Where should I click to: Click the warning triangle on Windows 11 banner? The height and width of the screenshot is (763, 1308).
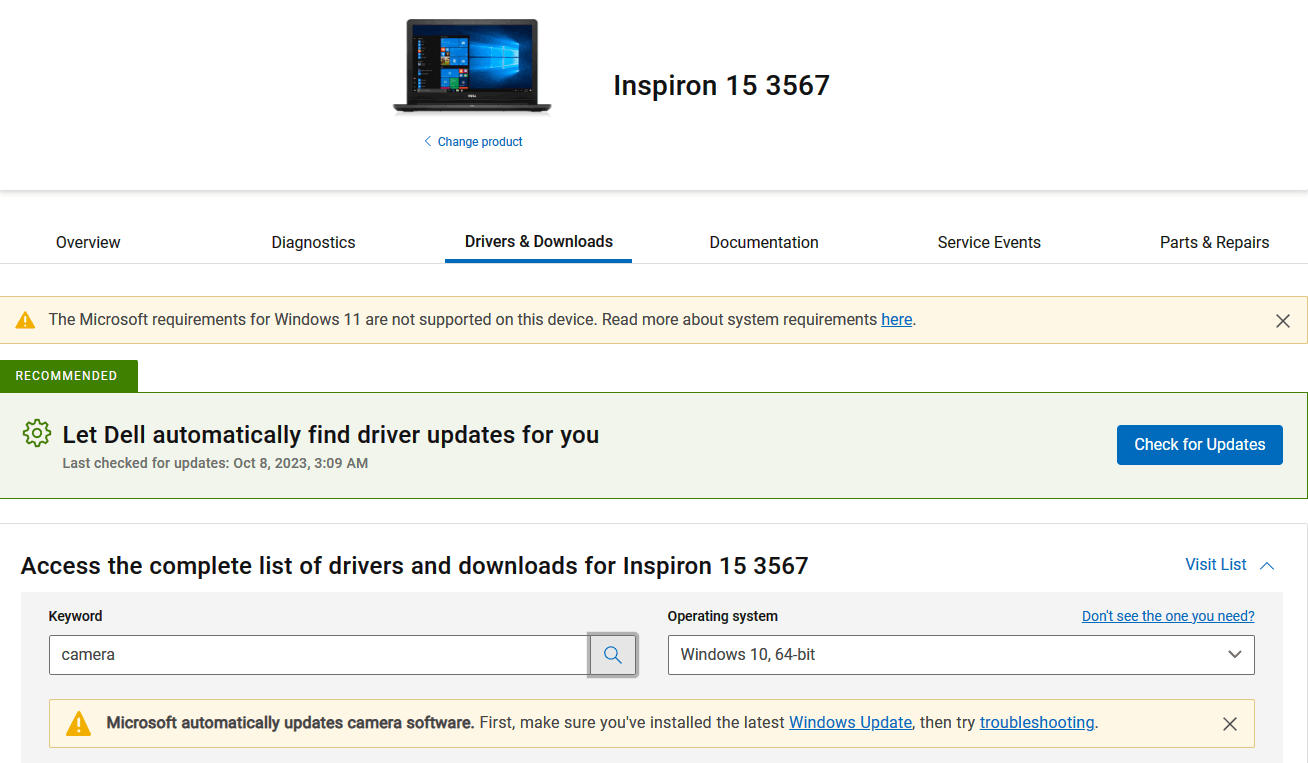pos(25,319)
